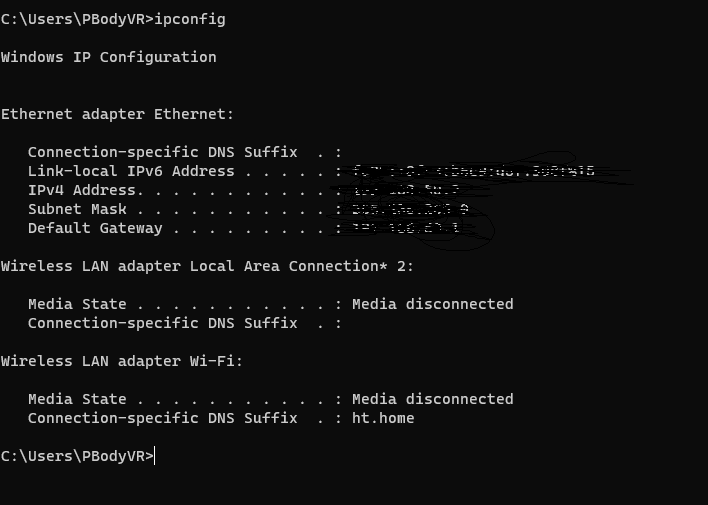Click the Ethernet Connection-specific DNS Suffix label
The height and width of the screenshot is (505, 708).
pos(162,152)
